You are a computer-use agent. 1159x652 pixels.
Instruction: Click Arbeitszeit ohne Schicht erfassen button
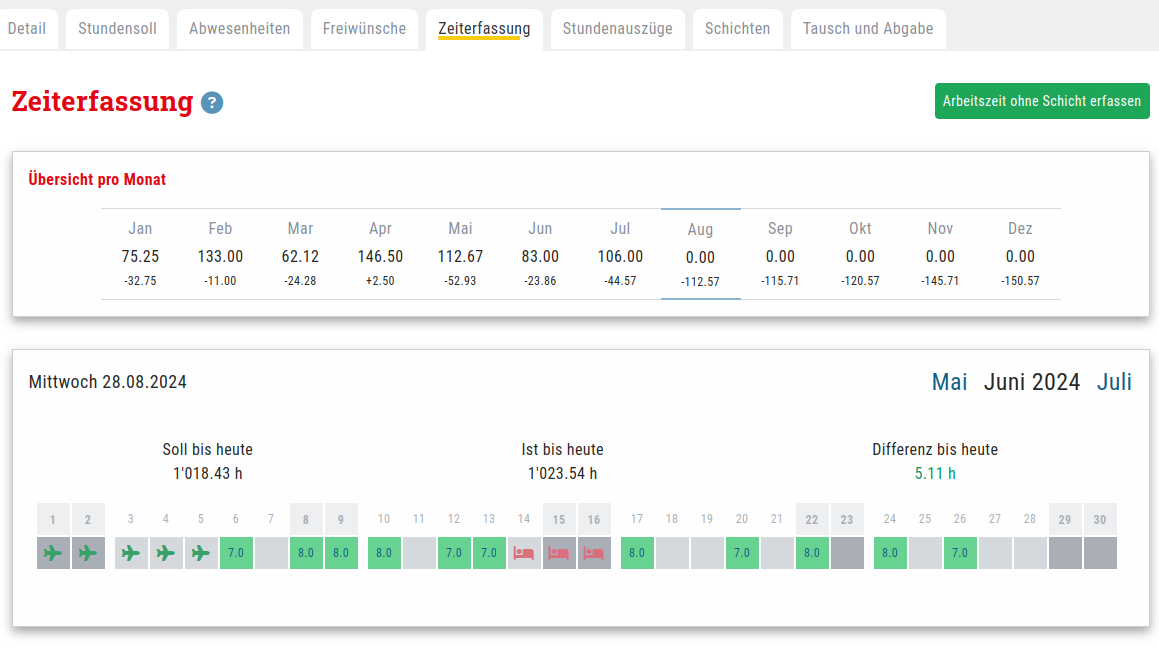click(1041, 101)
